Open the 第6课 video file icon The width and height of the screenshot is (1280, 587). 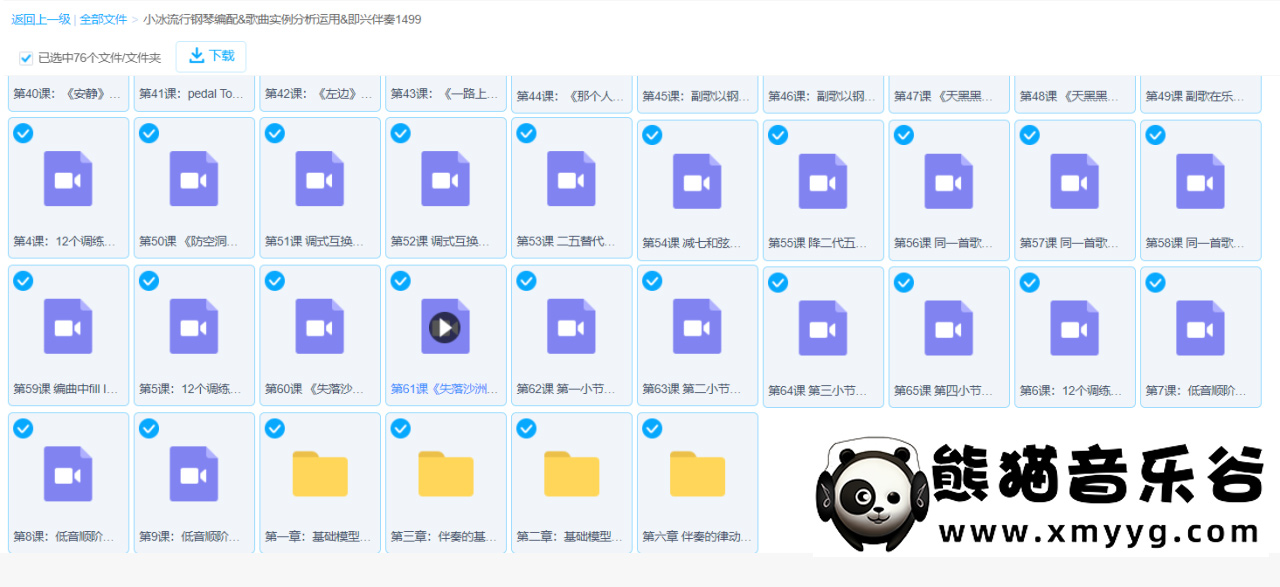[1076, 329]
